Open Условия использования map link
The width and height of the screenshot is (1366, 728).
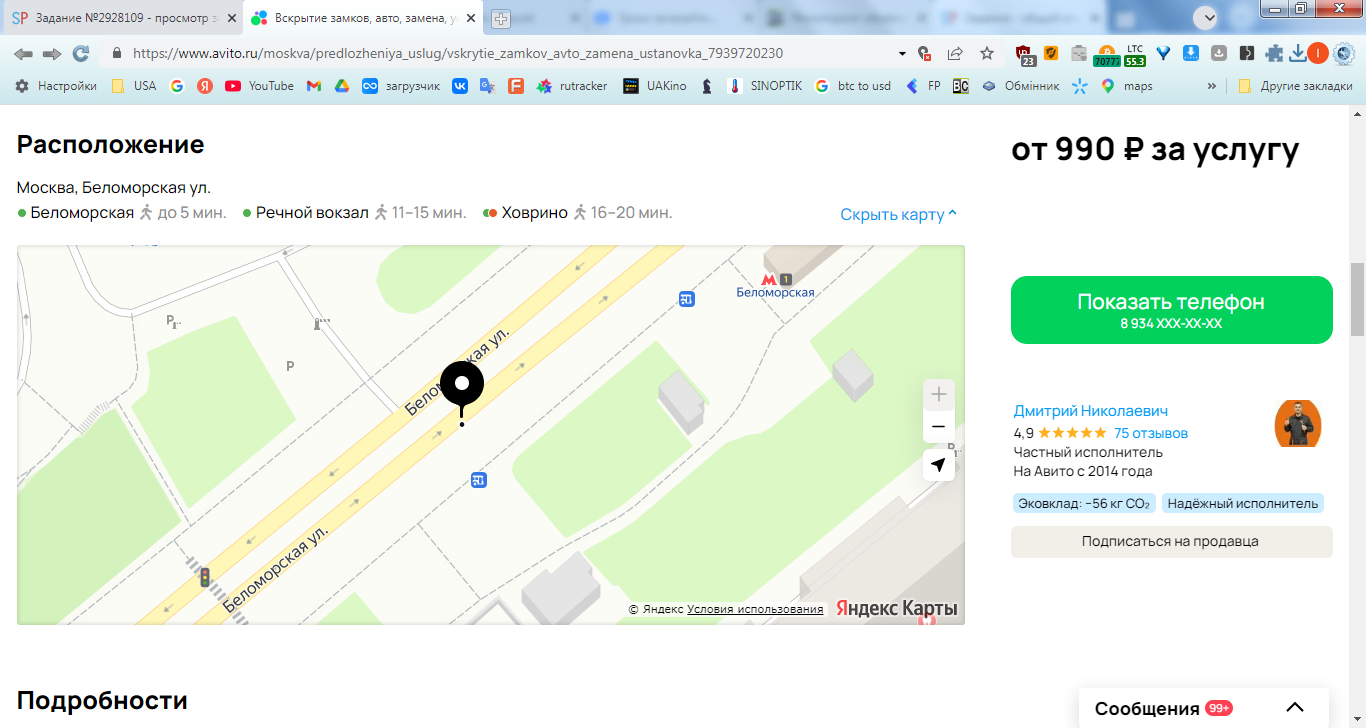tap(755, 609)
